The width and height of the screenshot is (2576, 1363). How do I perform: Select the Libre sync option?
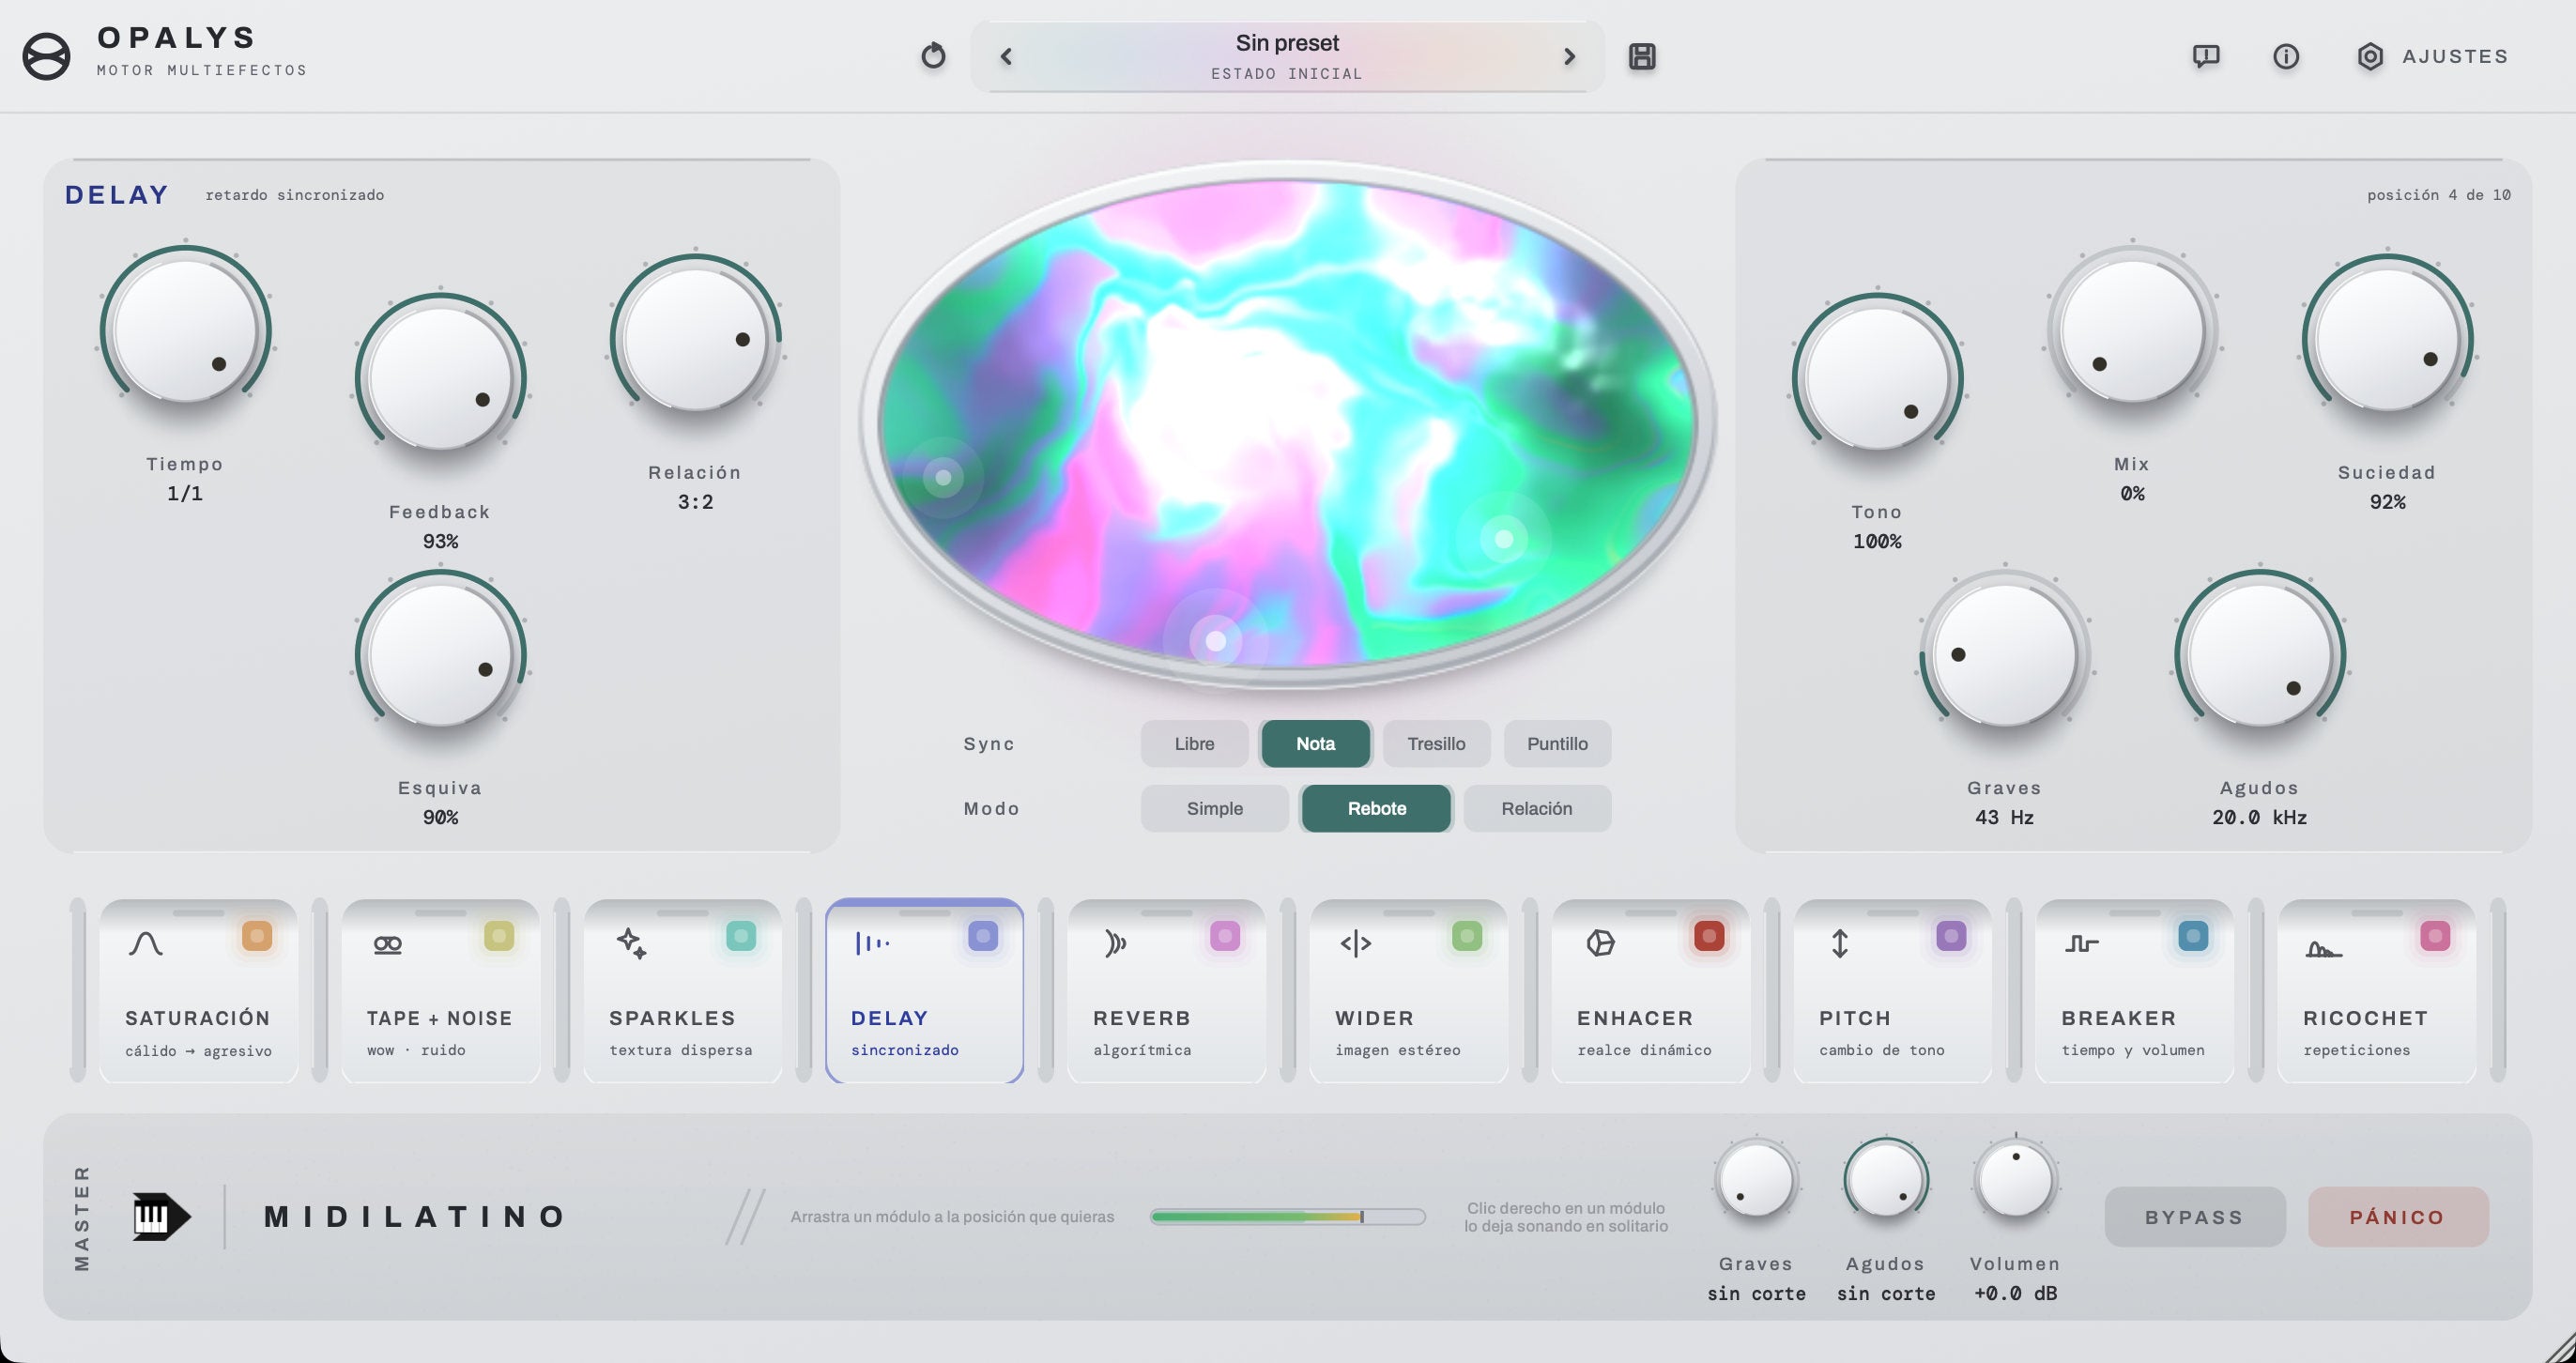1194,744
